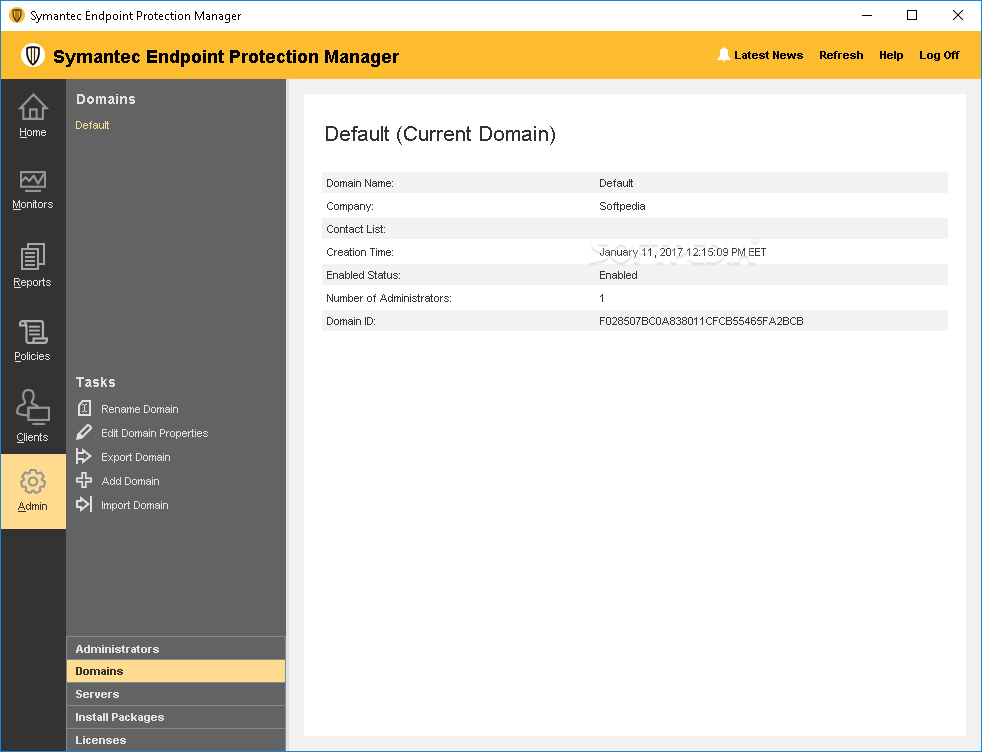Minimize the application window

(867, 15)
